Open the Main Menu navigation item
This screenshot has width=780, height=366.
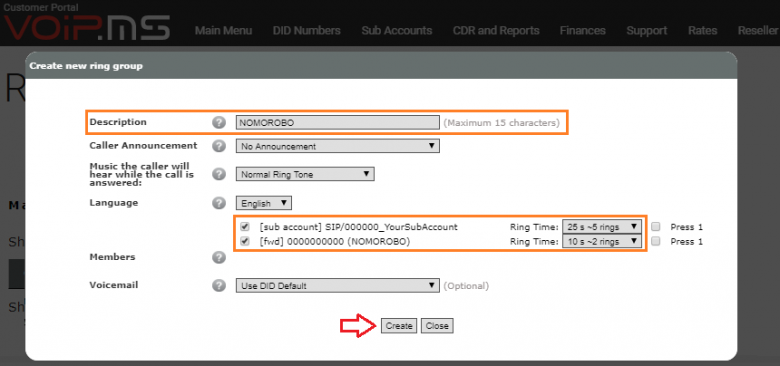pos(223,31)
